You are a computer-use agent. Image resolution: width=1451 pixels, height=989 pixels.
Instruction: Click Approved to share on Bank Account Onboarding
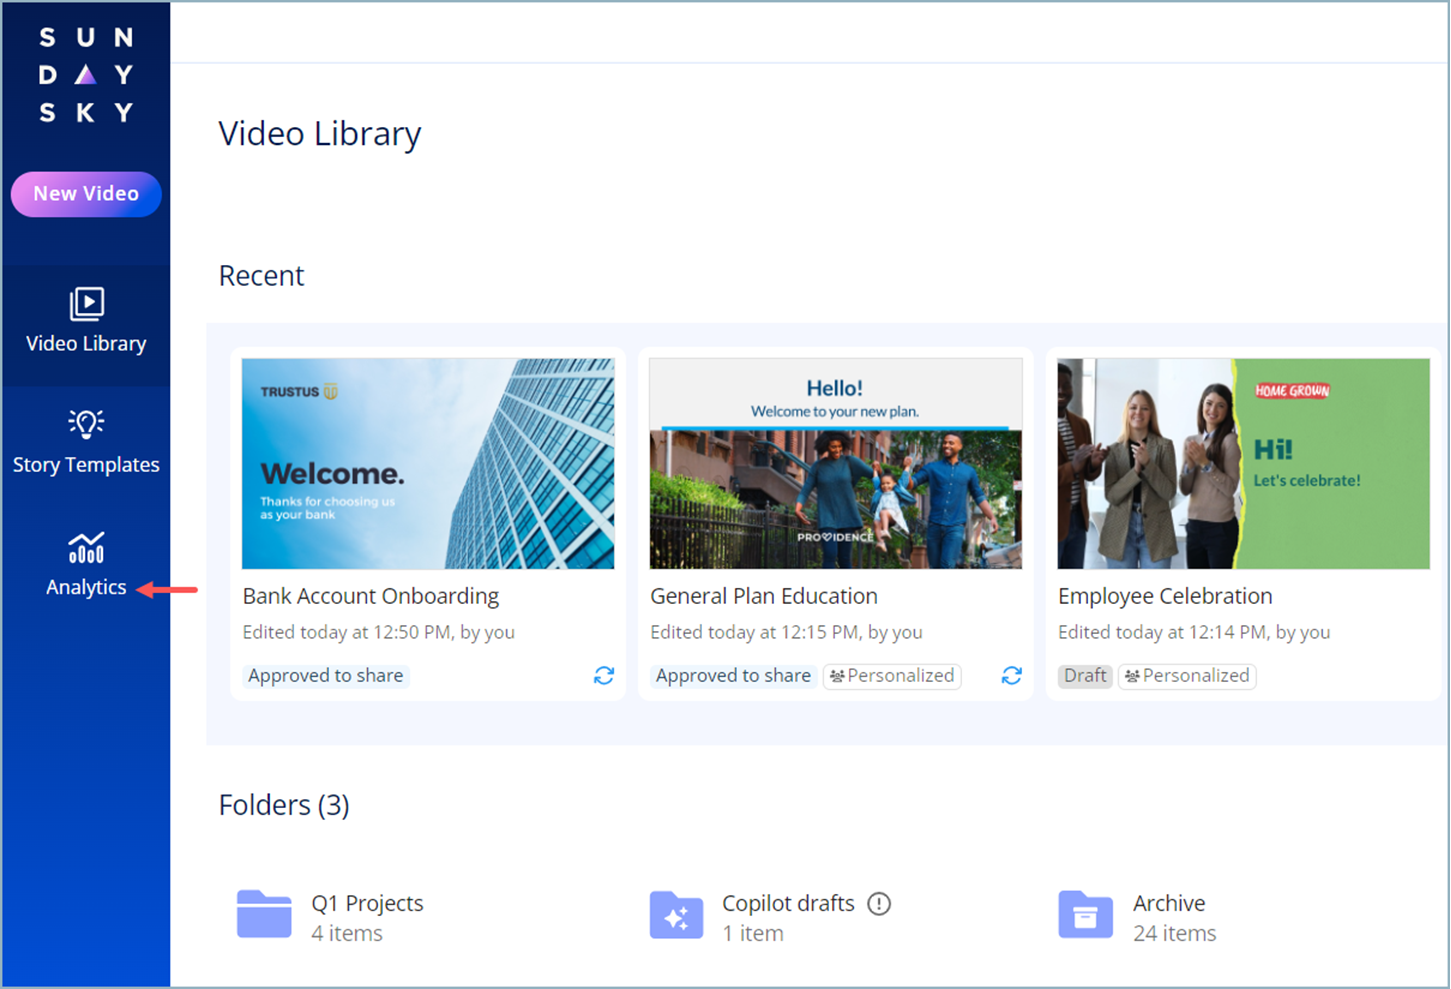tap(326, 676)
